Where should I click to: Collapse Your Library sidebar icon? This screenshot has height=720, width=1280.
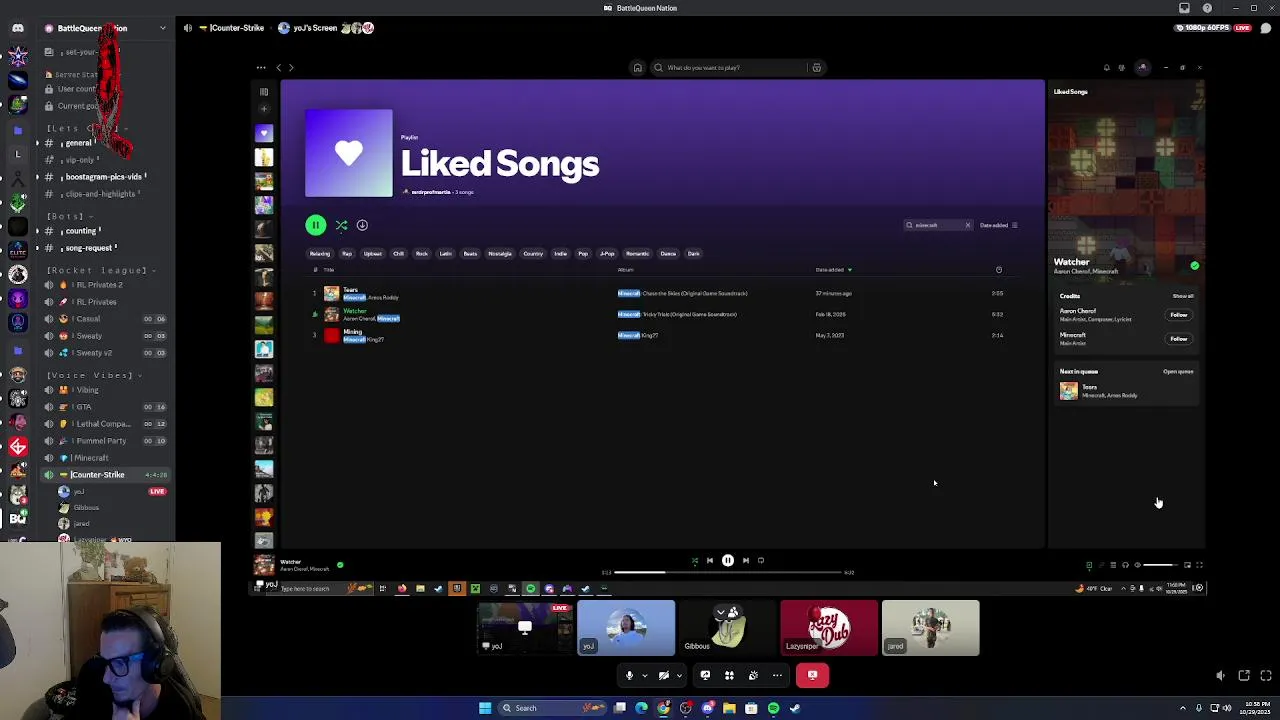point(264,92)
